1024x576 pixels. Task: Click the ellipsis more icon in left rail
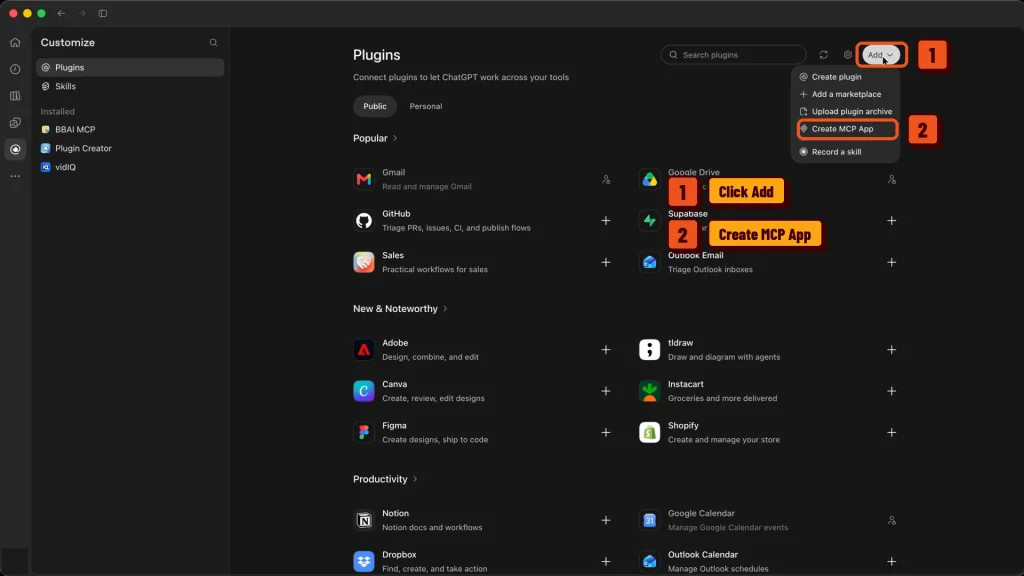[15, 176]
